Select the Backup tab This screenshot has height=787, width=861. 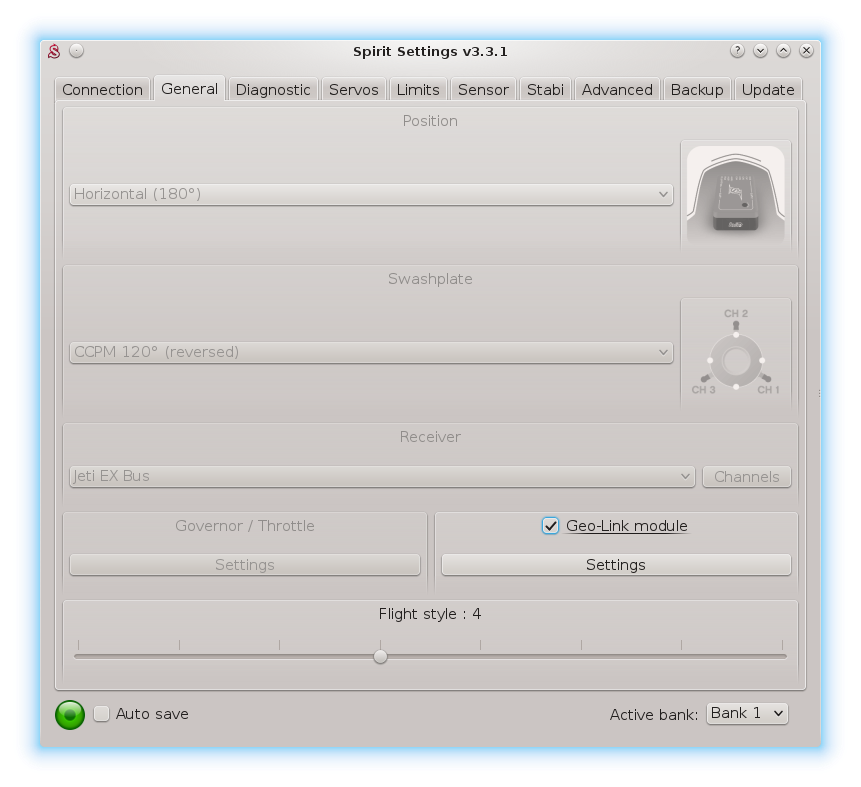coord(697,89)
